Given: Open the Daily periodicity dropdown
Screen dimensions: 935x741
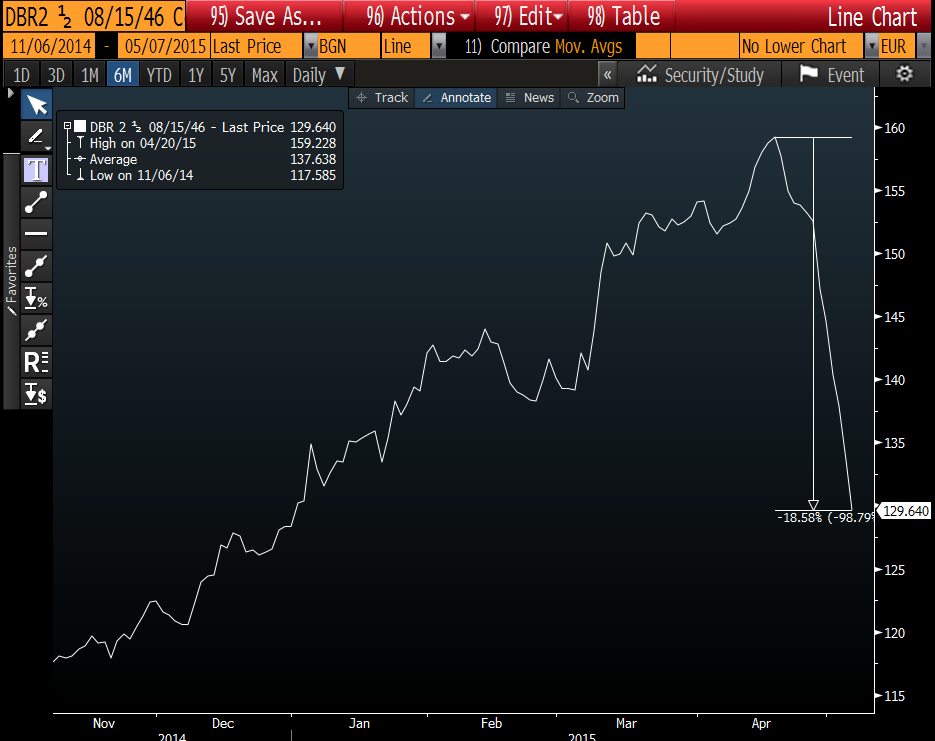Looking at the screenshot, I should tap(318, 75).
